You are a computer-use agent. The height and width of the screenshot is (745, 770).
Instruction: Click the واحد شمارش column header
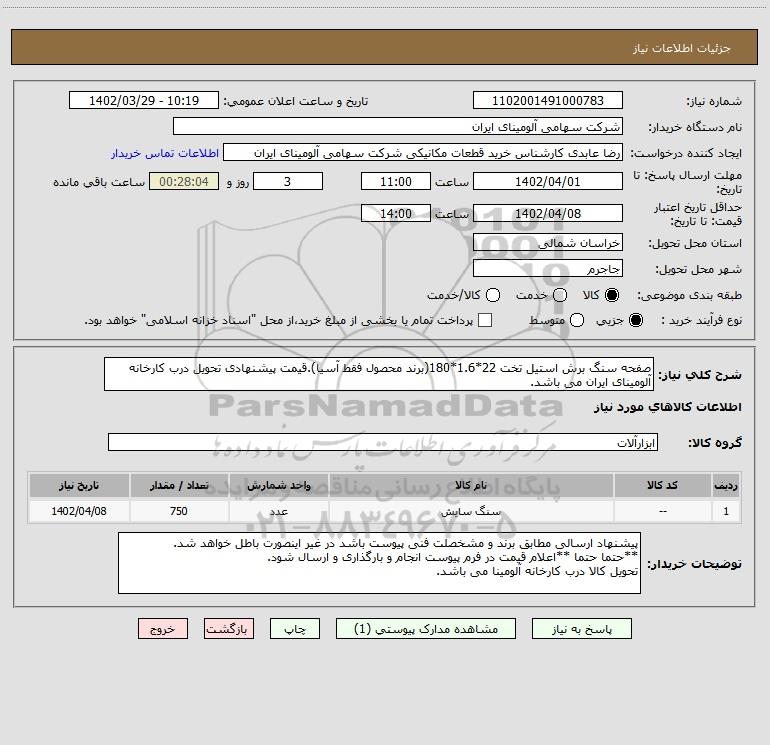click(278, 485)
